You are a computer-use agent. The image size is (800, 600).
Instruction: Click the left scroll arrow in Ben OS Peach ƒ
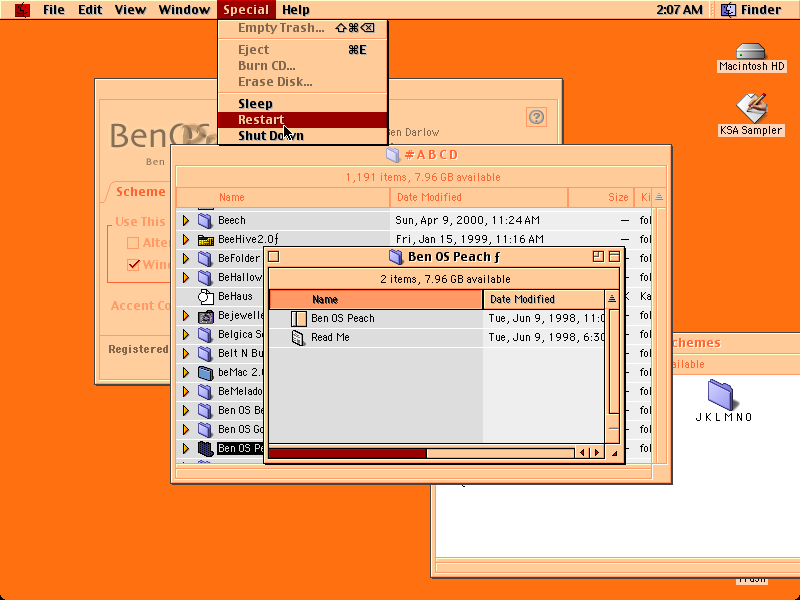(x=582, y=453)
